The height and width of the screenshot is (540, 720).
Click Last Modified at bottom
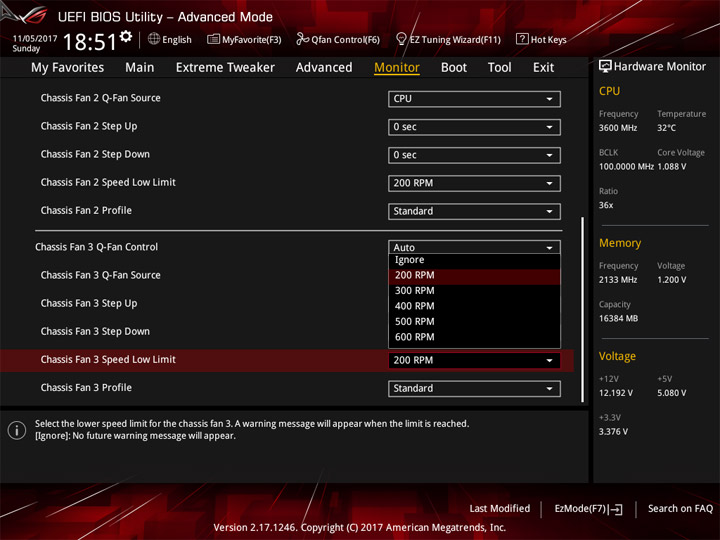[x=500, y=508]
